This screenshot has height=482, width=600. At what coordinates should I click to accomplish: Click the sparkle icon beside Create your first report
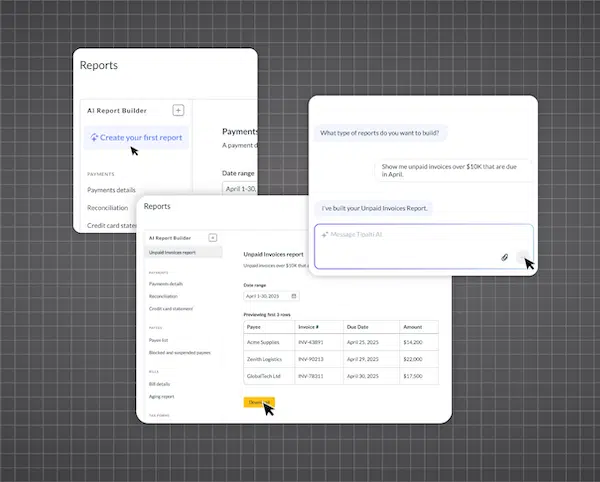(x=94, y=138)
